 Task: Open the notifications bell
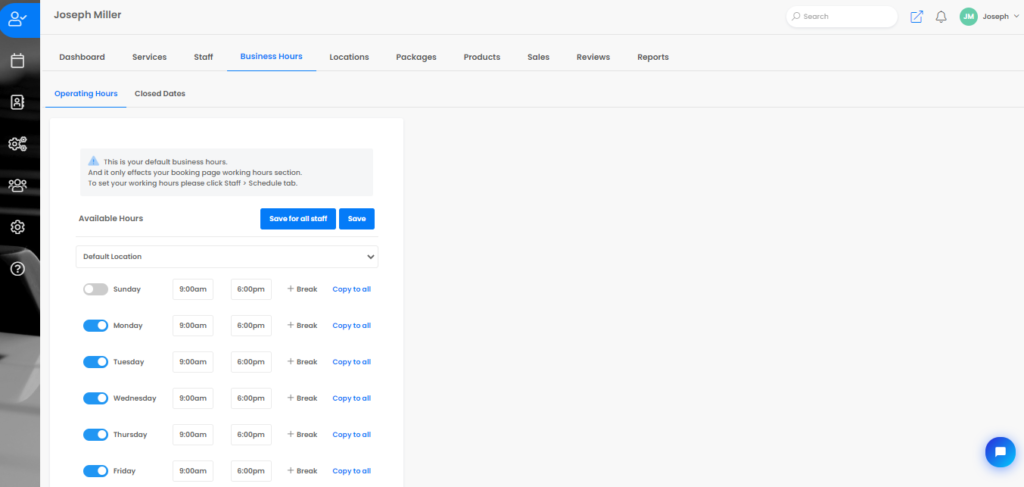pos(941,17)
